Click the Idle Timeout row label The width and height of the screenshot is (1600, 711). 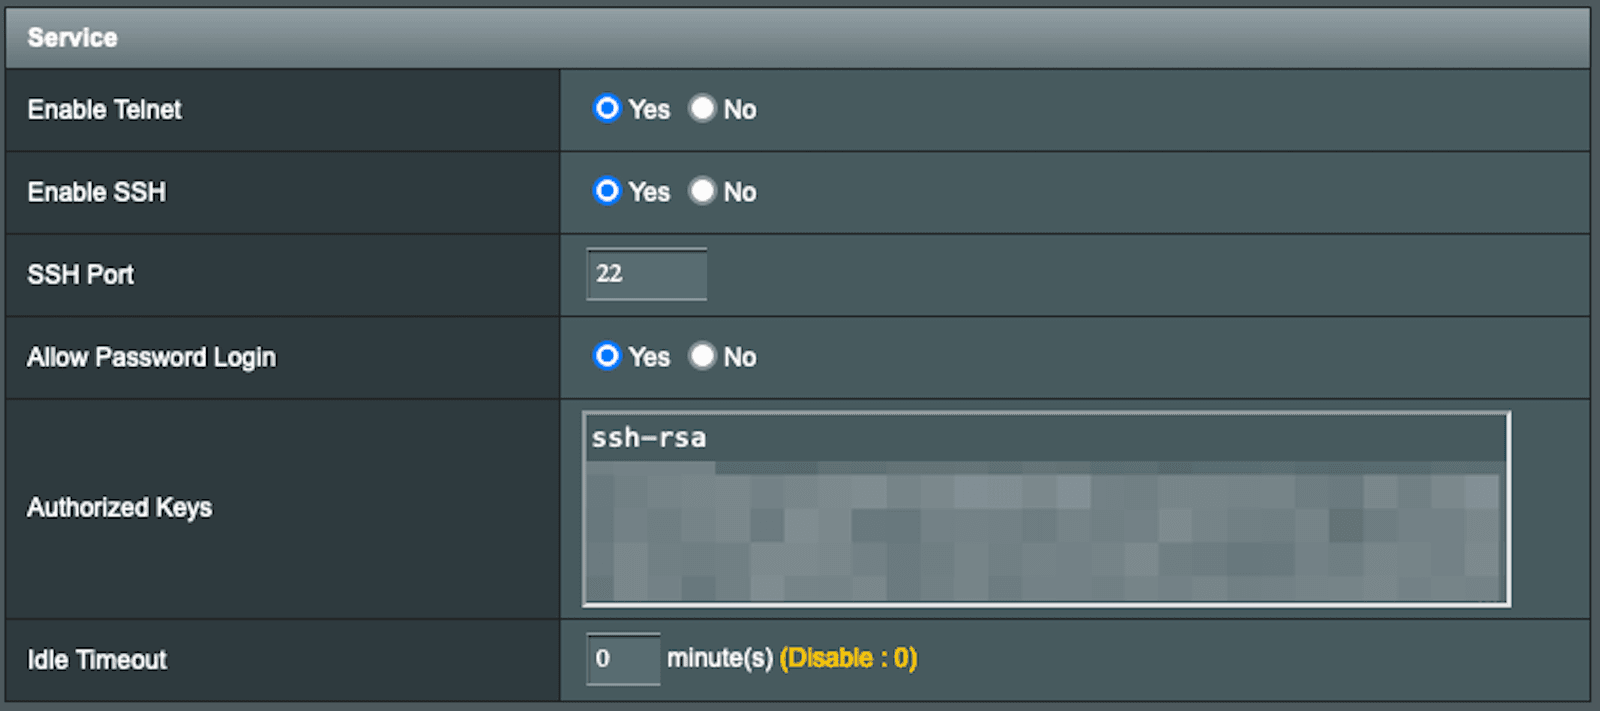click(x=94, y=658)
